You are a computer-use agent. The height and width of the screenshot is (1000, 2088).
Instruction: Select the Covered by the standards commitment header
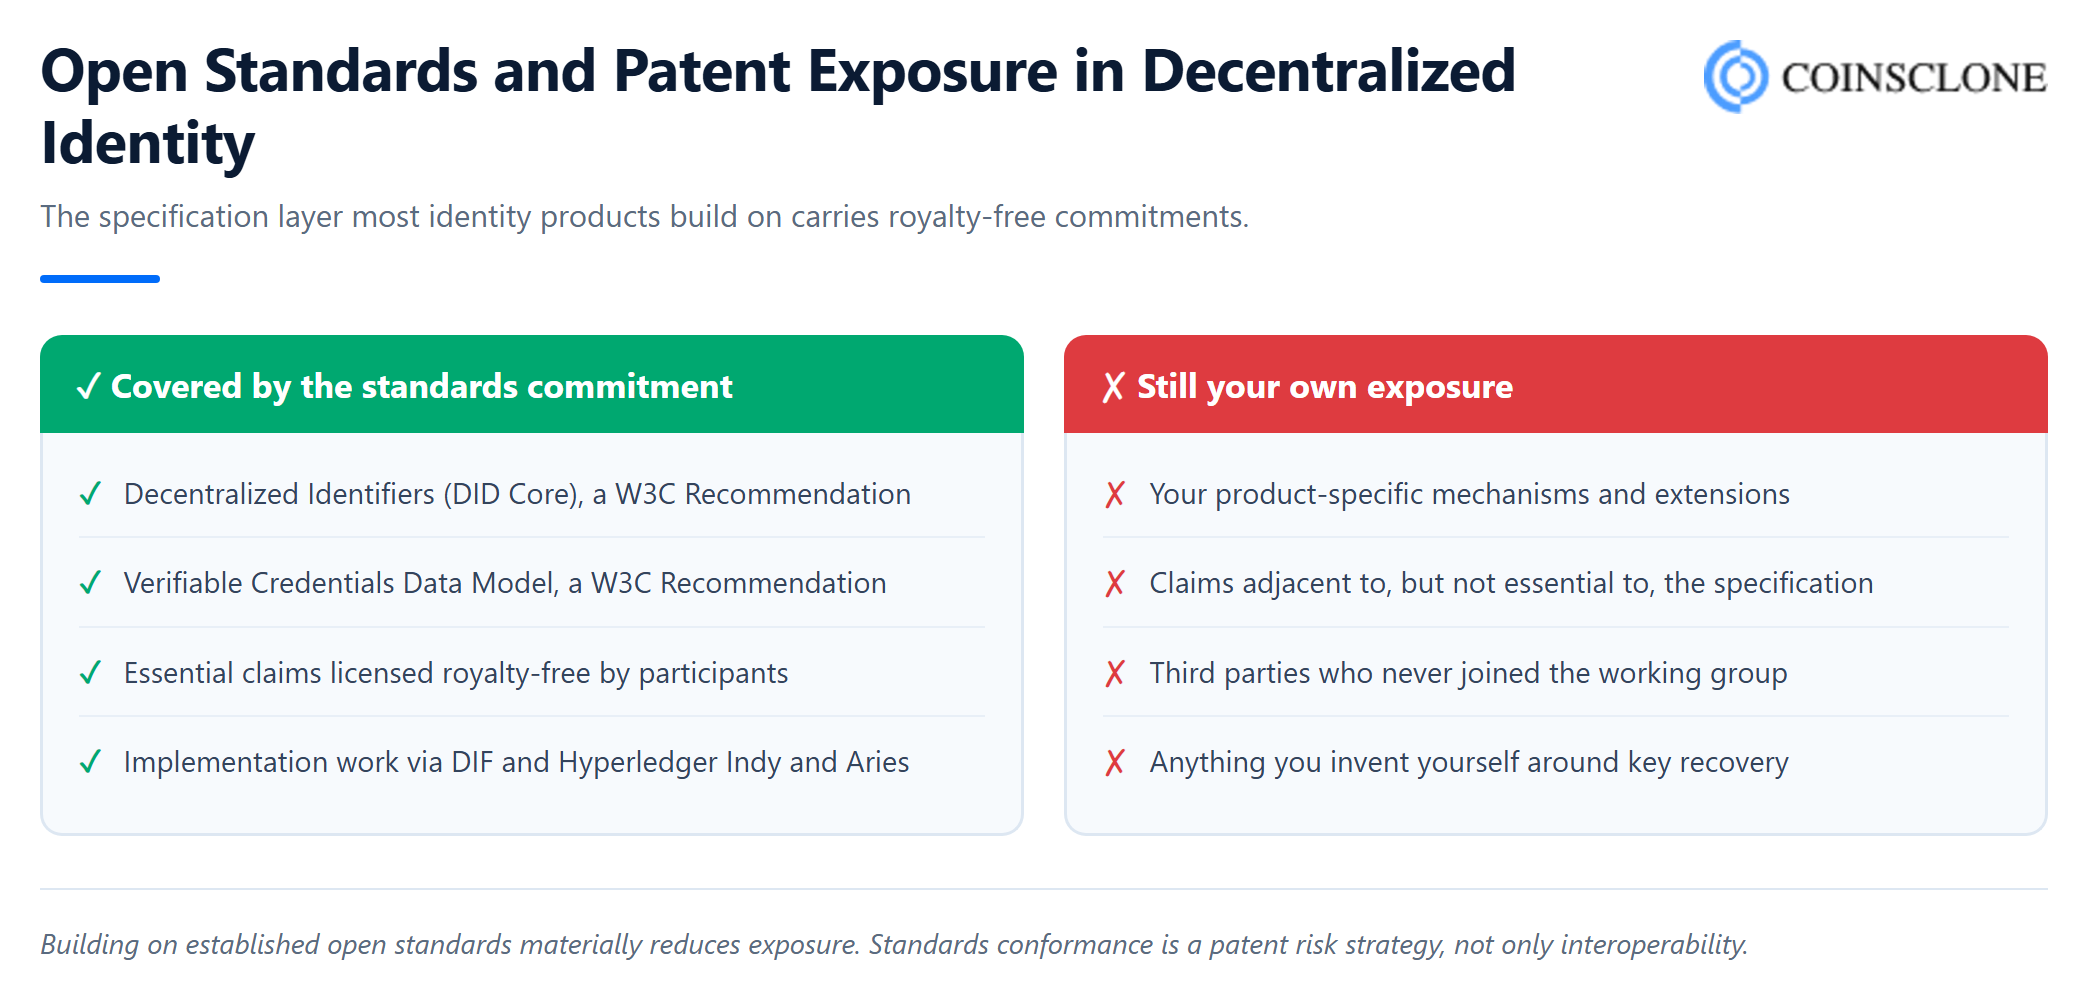532,384
